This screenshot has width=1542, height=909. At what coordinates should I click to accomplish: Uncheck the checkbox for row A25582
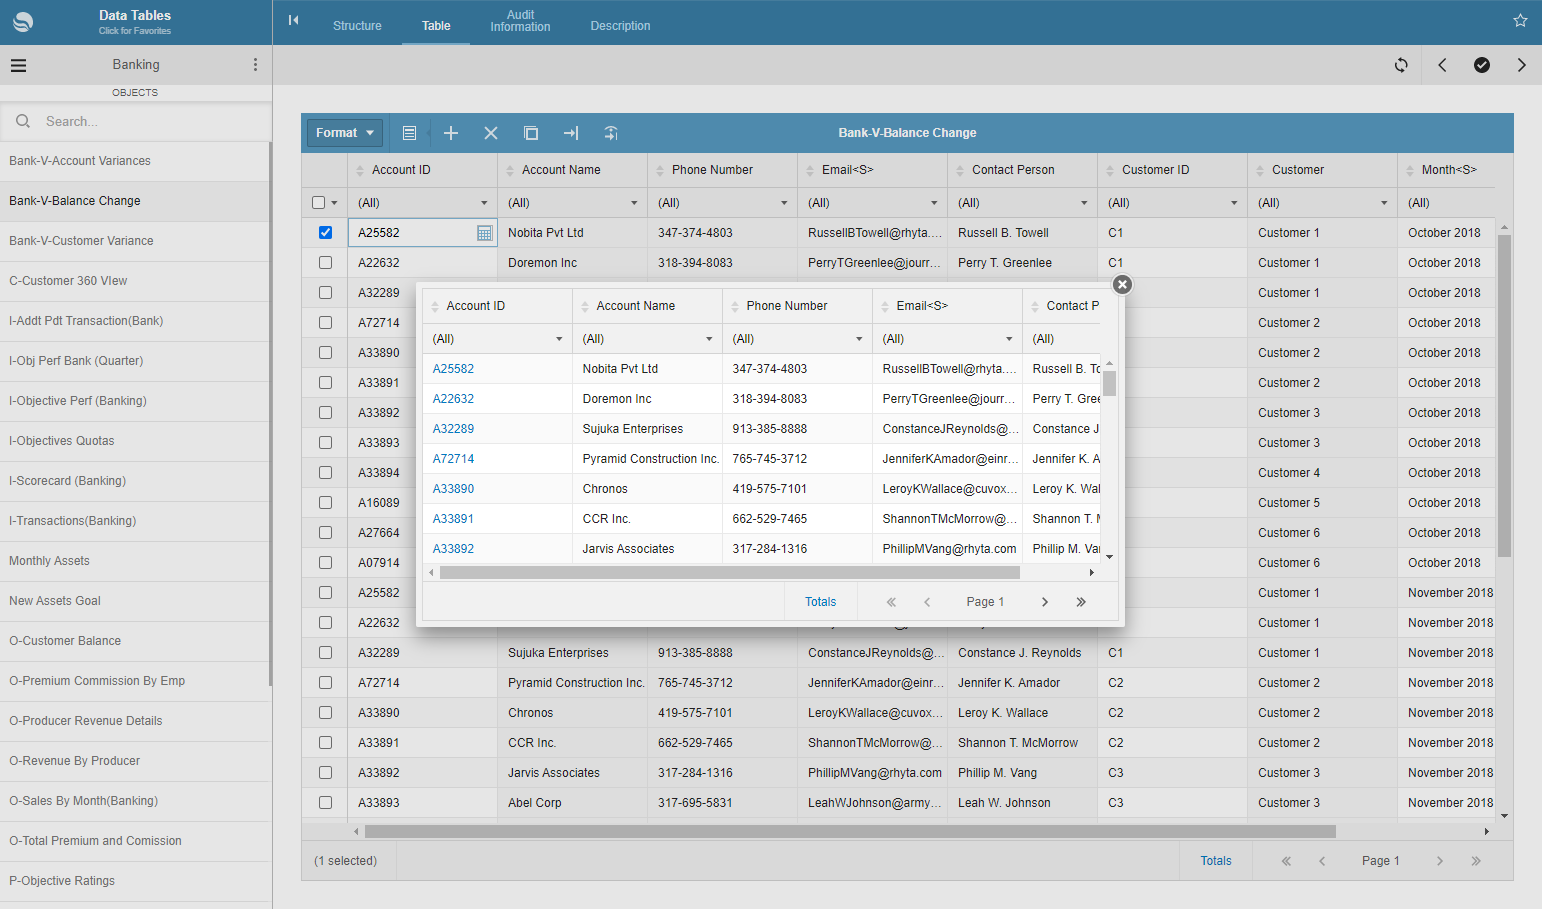325,233
